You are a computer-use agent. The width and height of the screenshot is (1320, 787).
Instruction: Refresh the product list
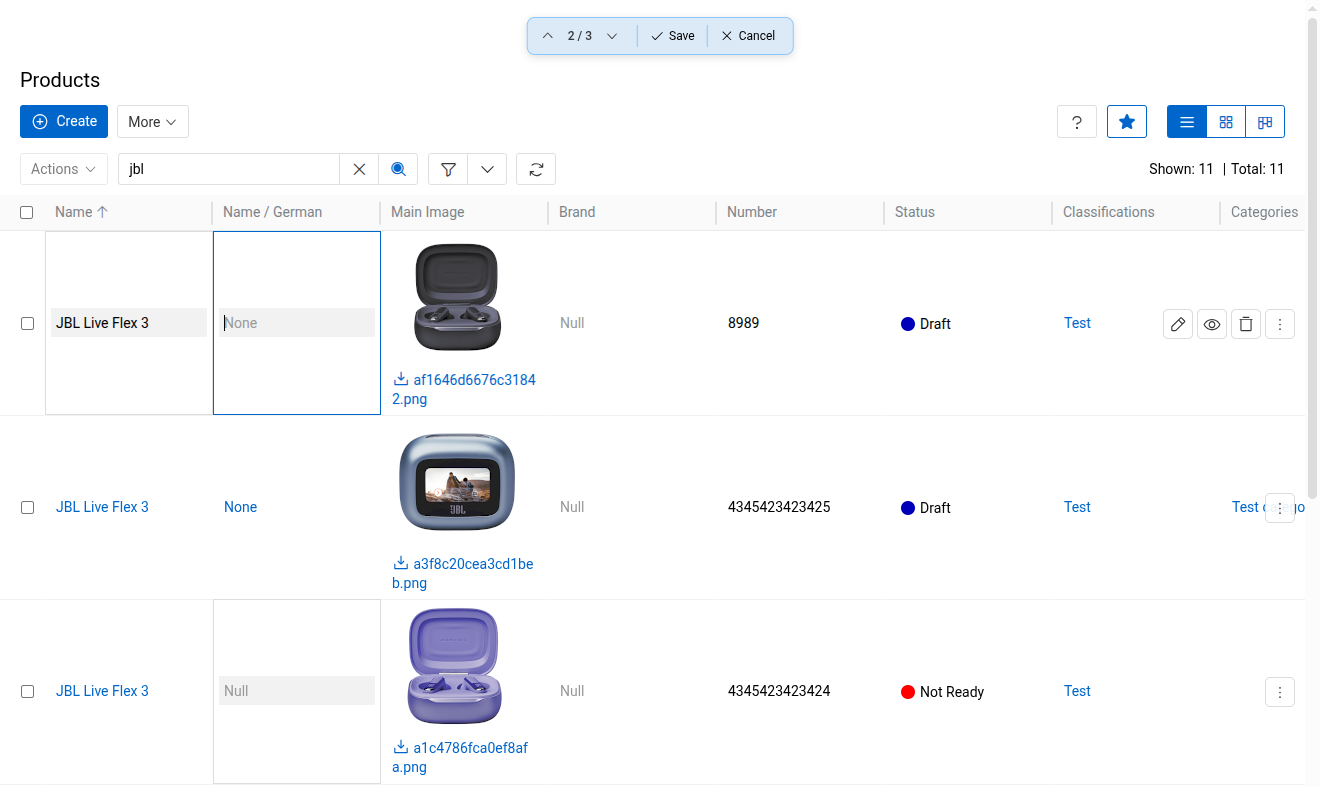point(536,169)
